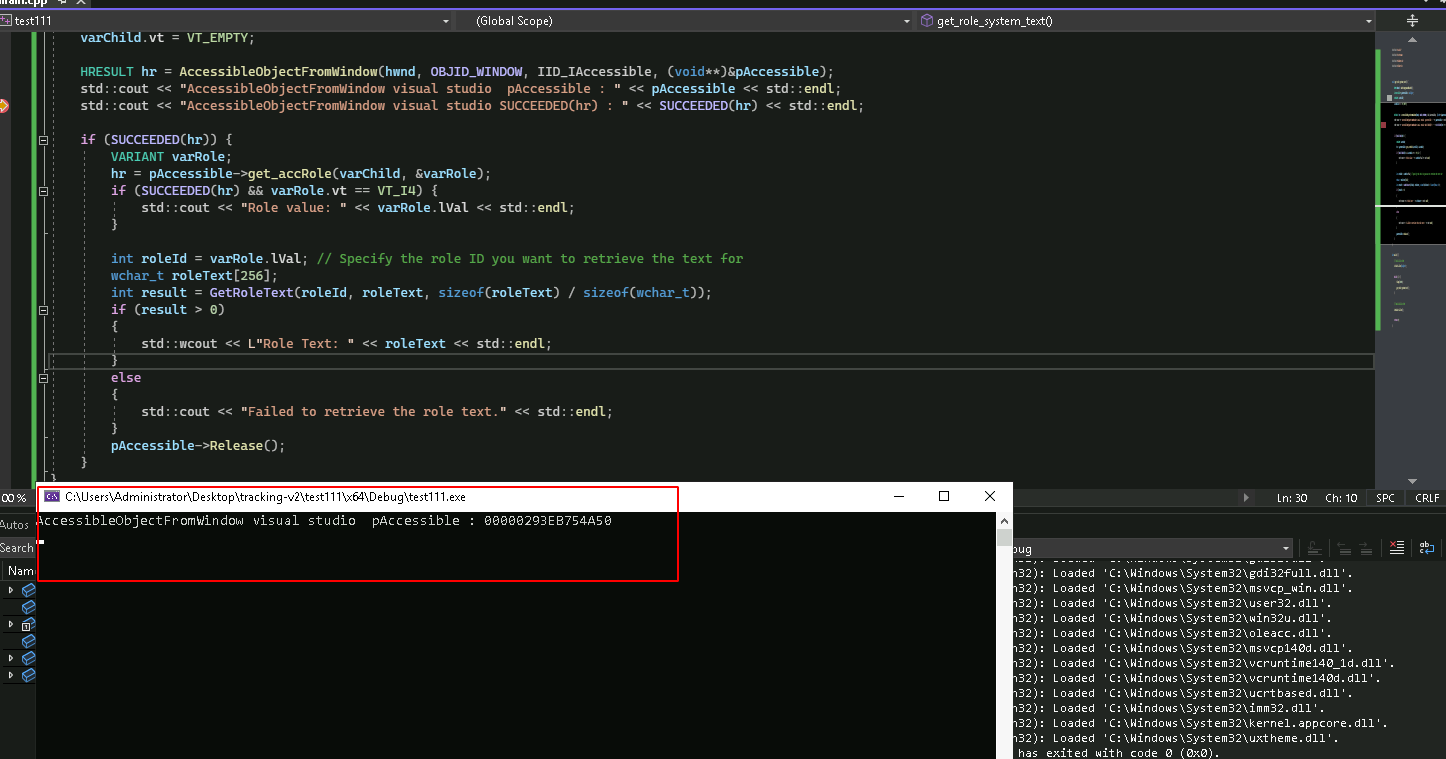The width and height of the screenshot is (1446, 759).
Task: Expand the third Autos variable row
Action: click(11, 624)
